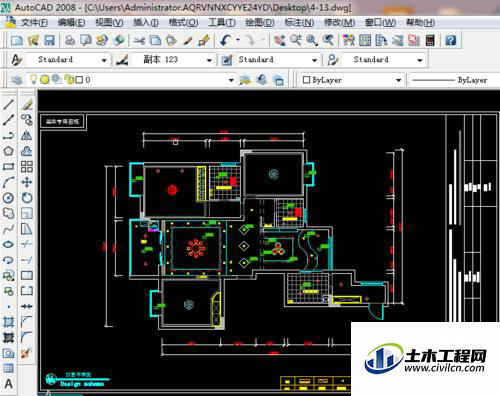The width and height of the screenshot is (500, 396).
Task: Select the Rotate tool
Action: [x=27, y=198]
